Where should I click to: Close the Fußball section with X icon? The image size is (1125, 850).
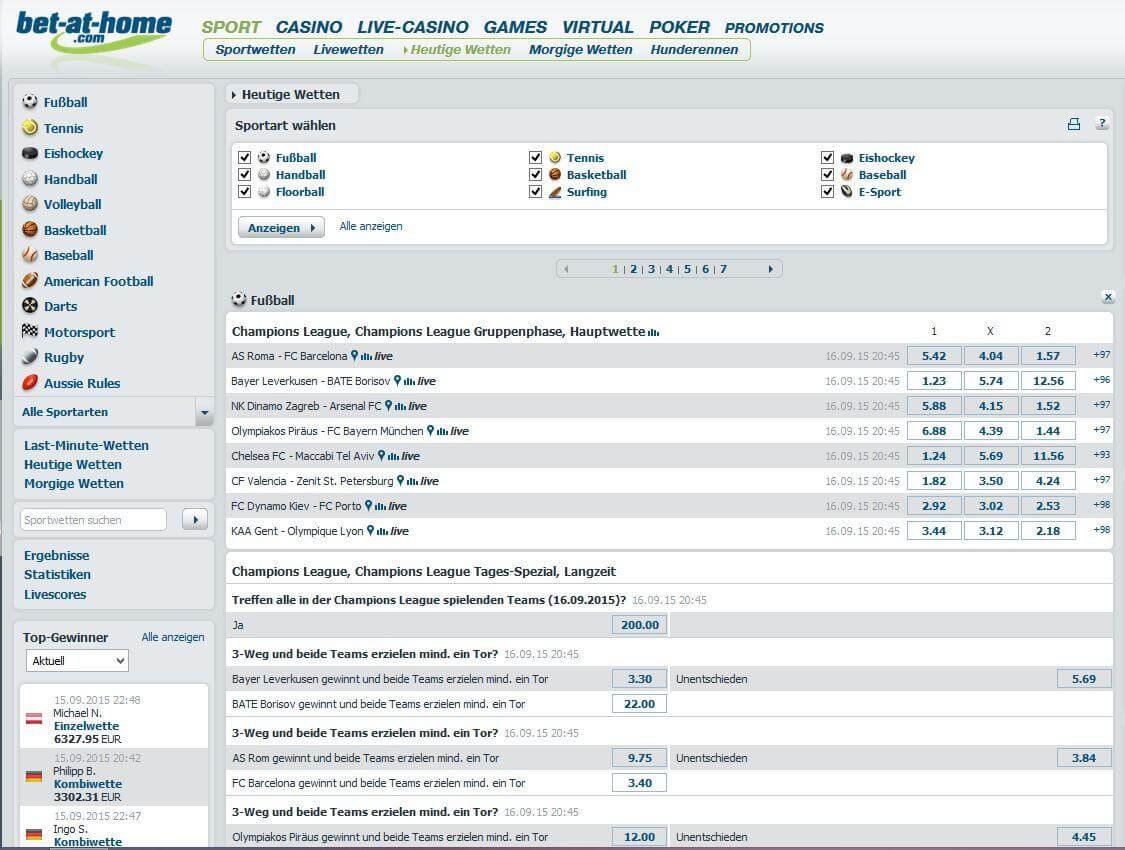coord(1108,297)
